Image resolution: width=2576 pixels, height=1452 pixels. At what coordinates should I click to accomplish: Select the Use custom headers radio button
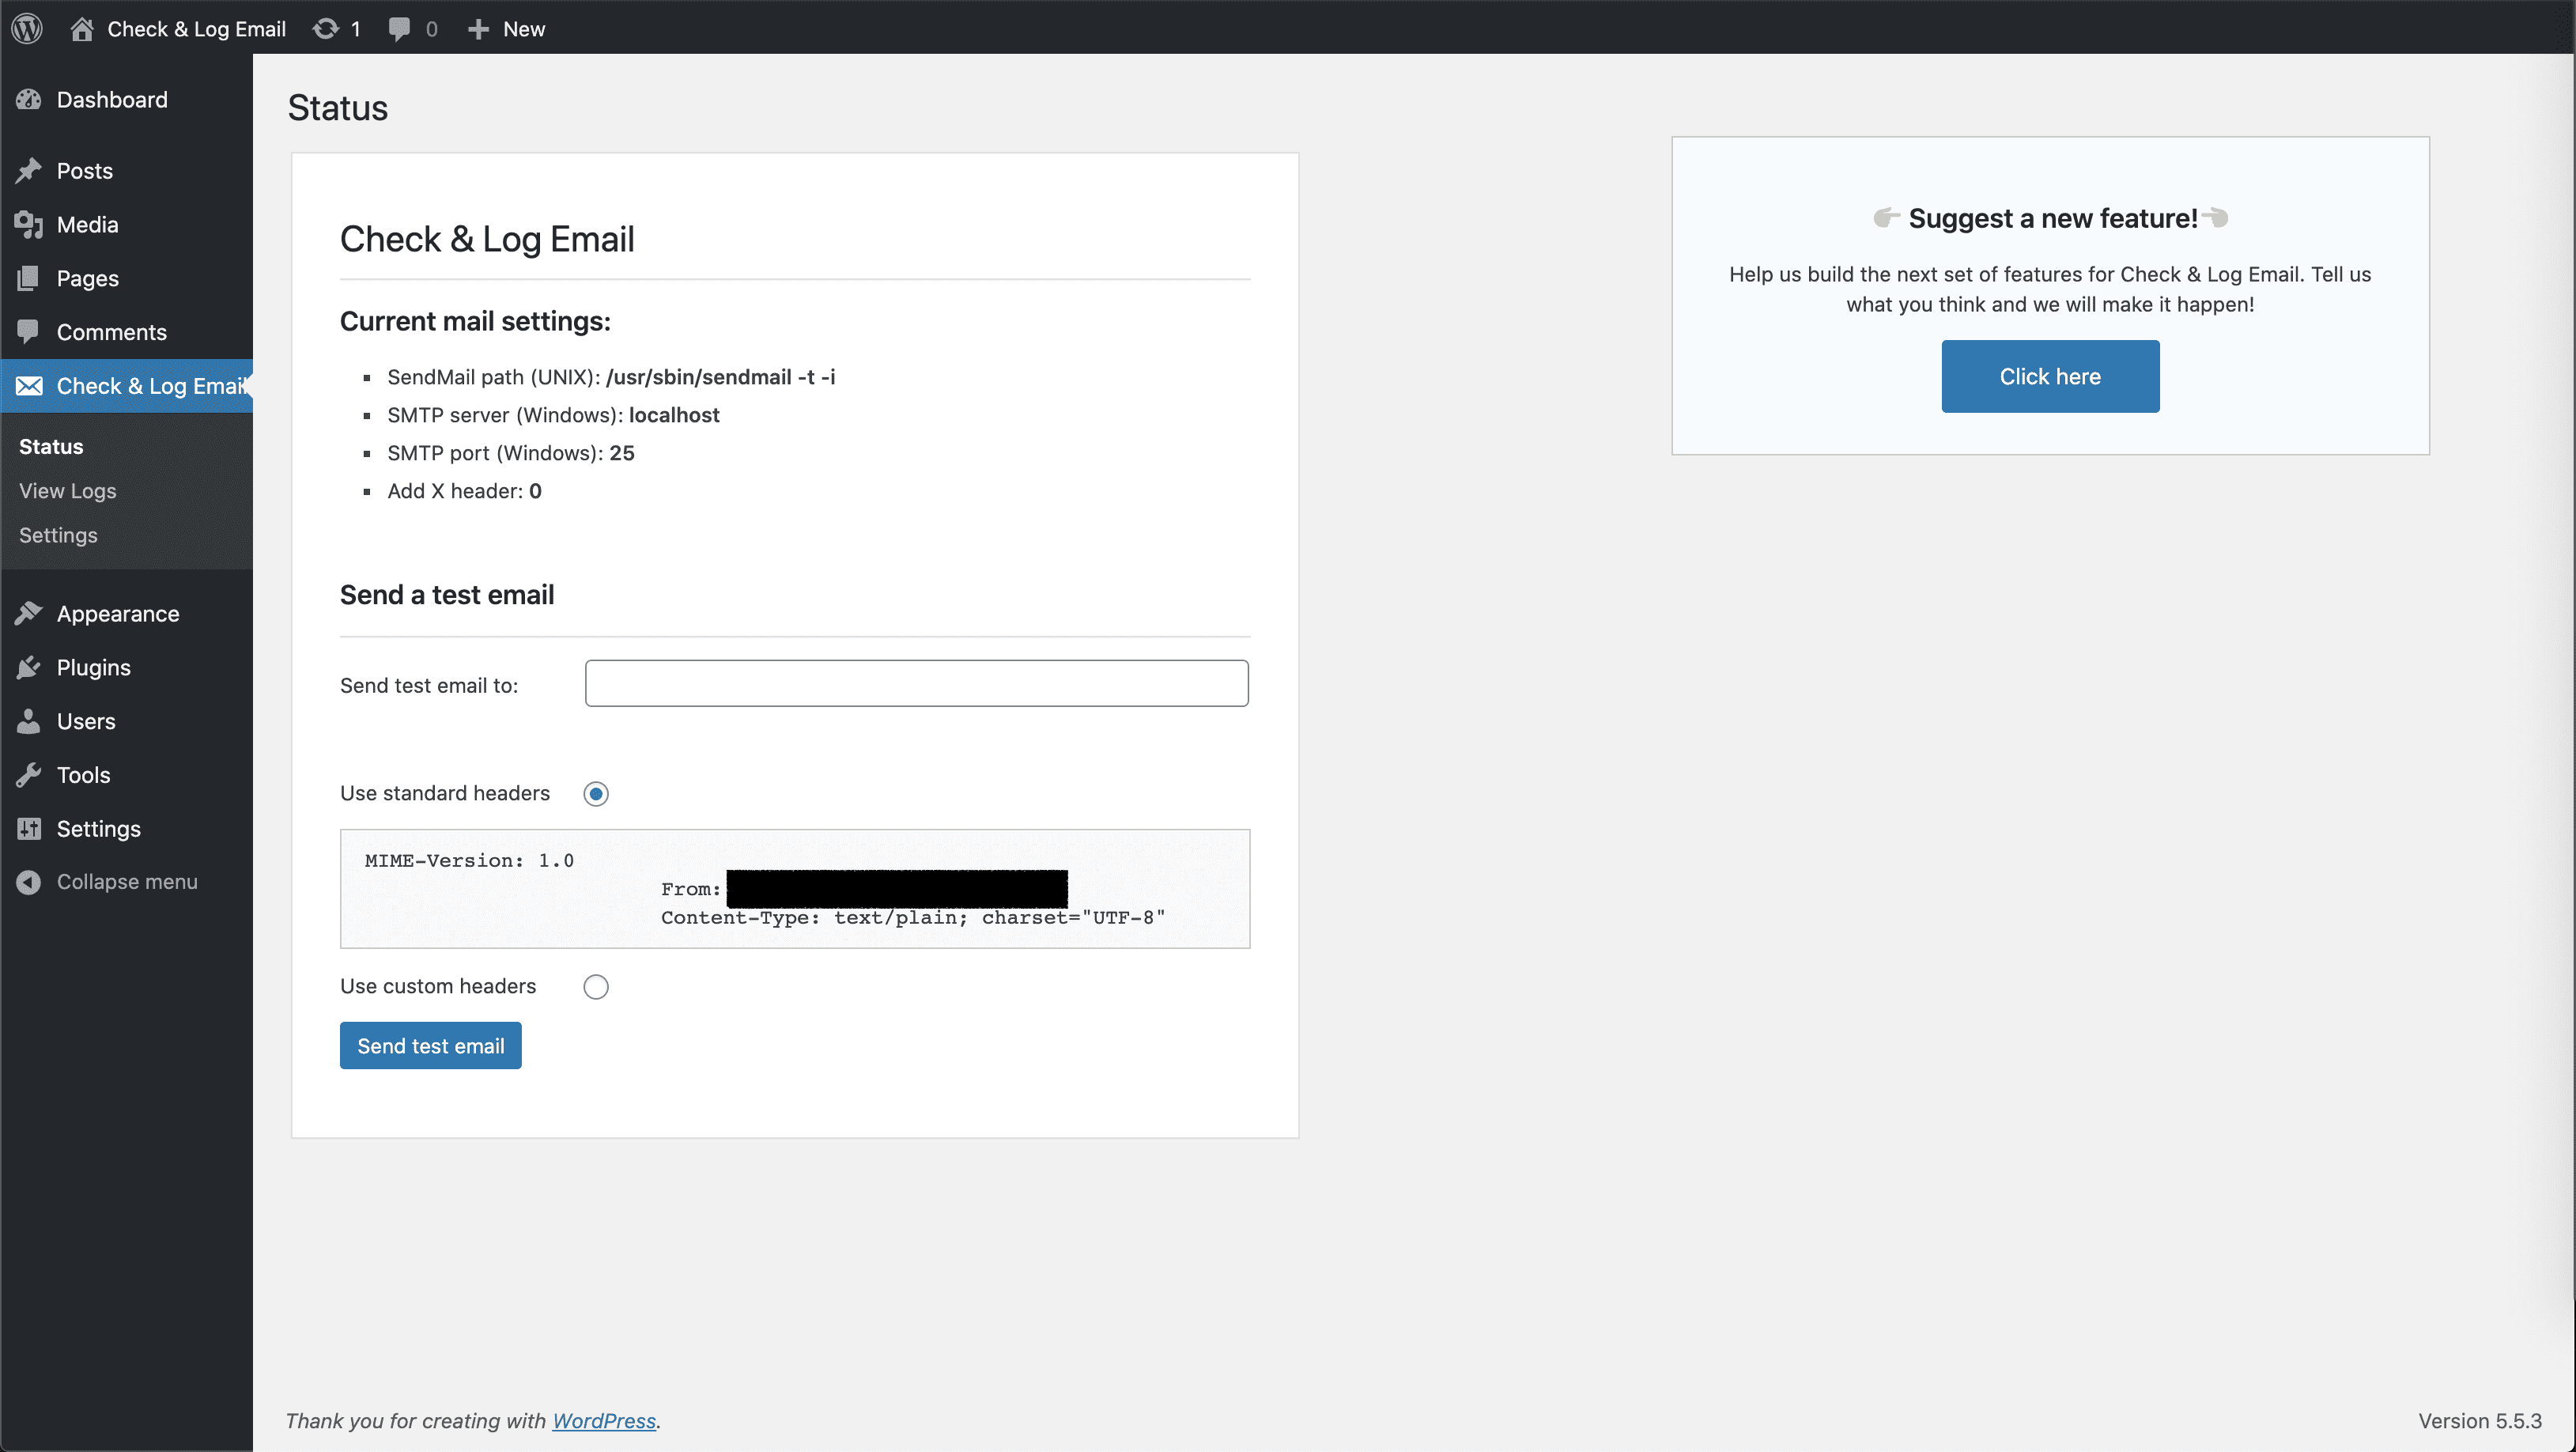pyautogui.click(x=596, y=986)
